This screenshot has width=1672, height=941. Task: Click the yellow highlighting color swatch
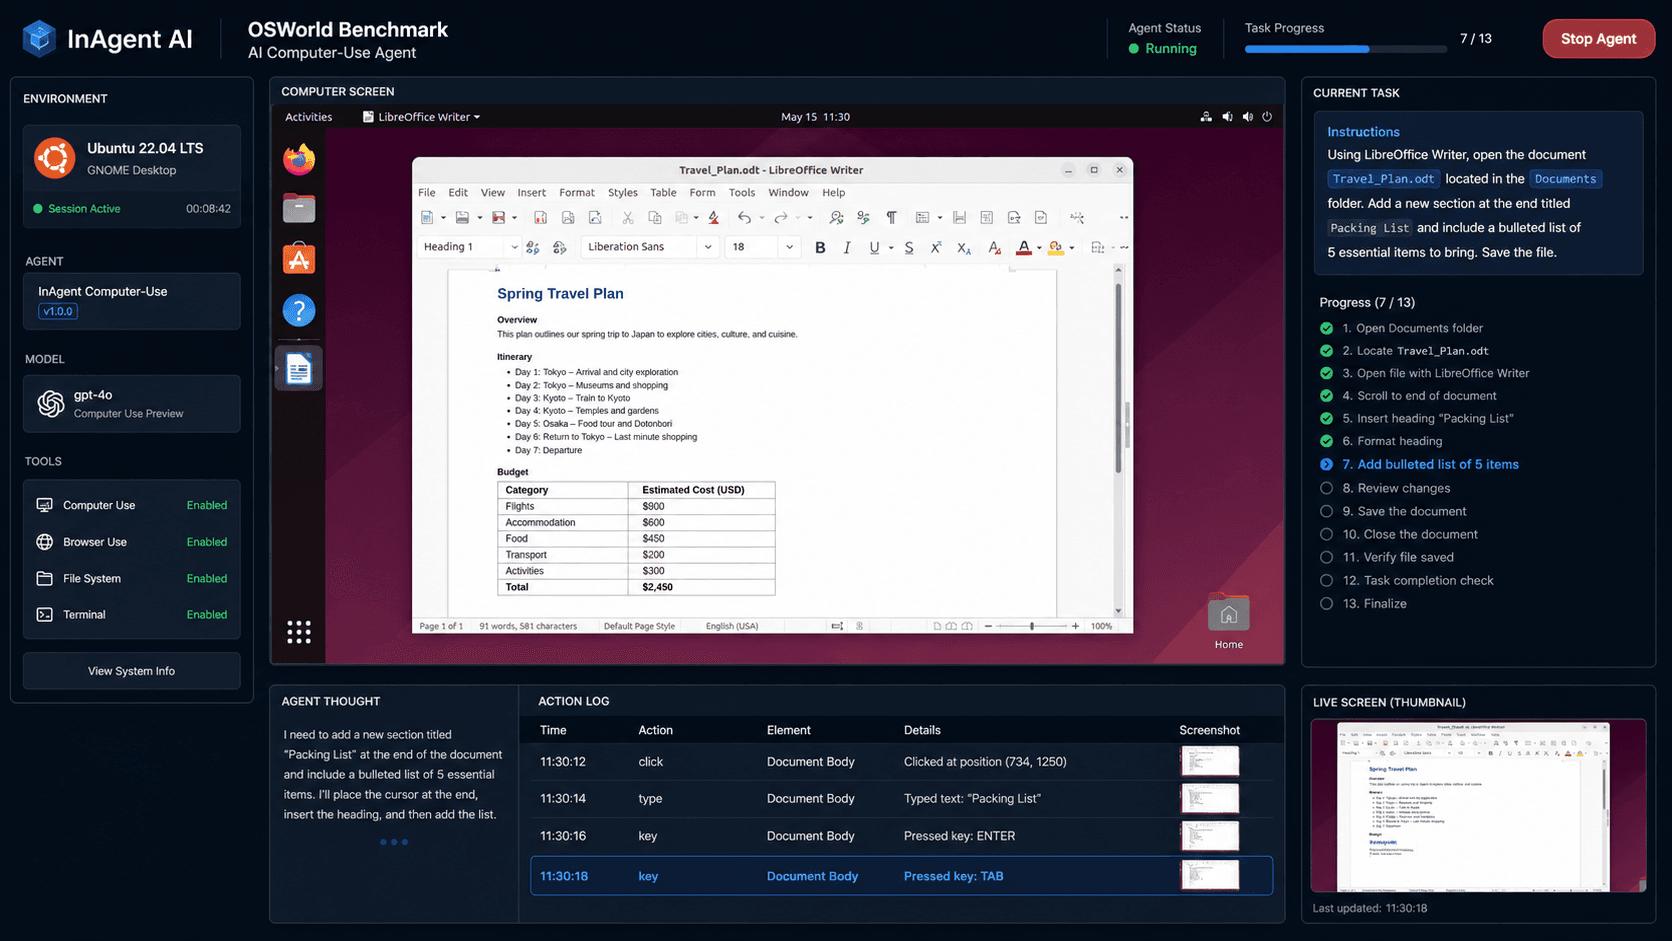[1056, 248]
